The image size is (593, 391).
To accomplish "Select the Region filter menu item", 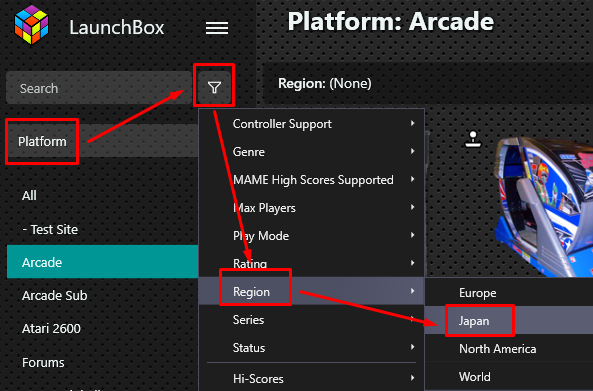I will coord(312,291).
